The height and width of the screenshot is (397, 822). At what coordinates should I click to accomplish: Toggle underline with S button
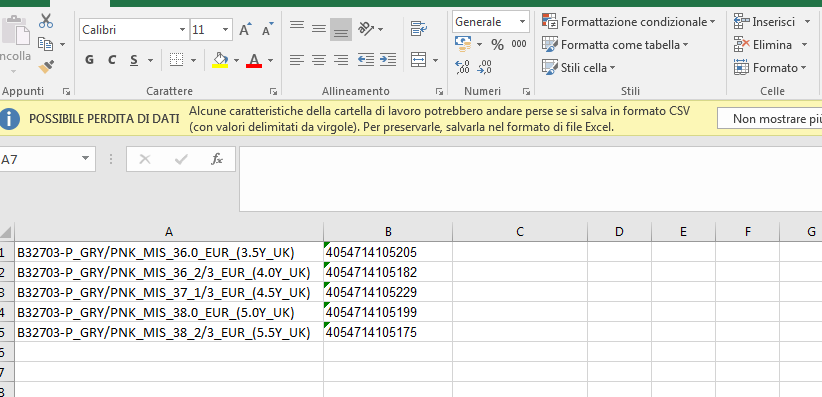point(134,60)
